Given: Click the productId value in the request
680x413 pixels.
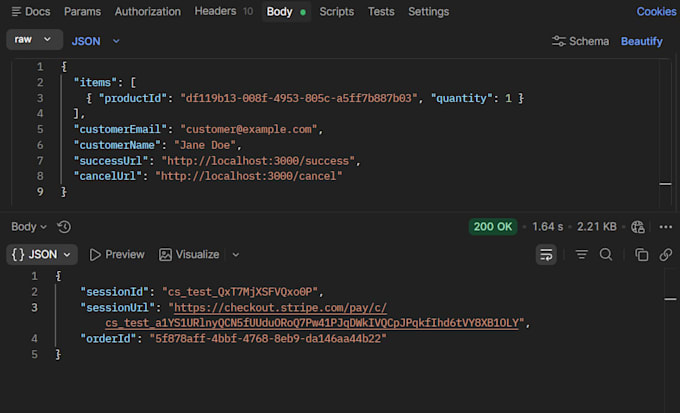Looking at the screenshot, I should click(x=298, y=98).
